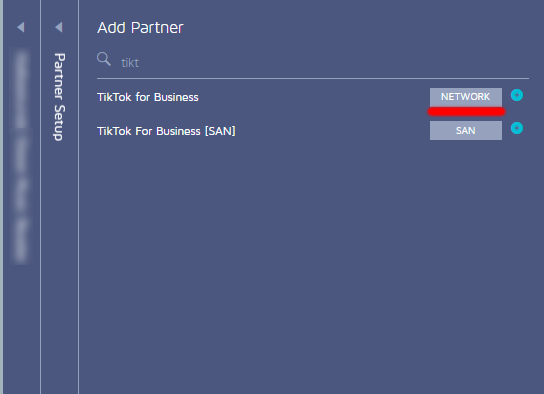
Task: Open the first blurred sidebar item
Action: point(21,89)
